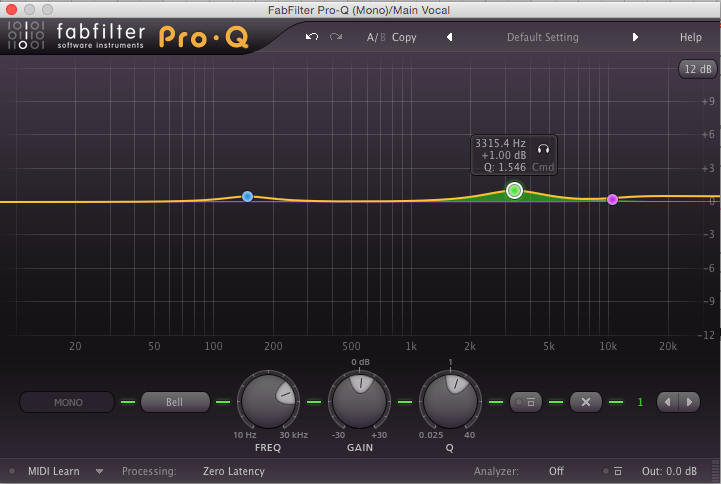The image size is (721, 484).
Task: Toggle the global bypass icon in status bar
Action: coord(613,471)
